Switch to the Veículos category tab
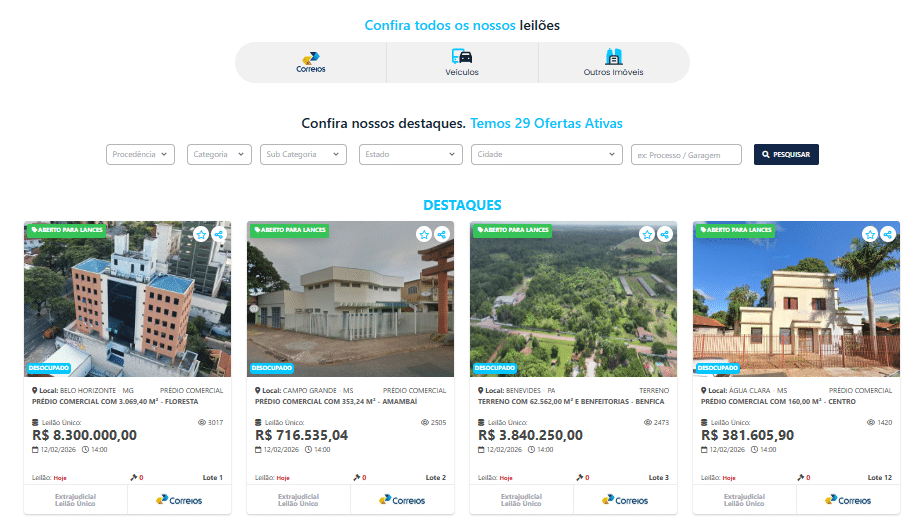Screen dimensions: 921x523 point(462,62)
